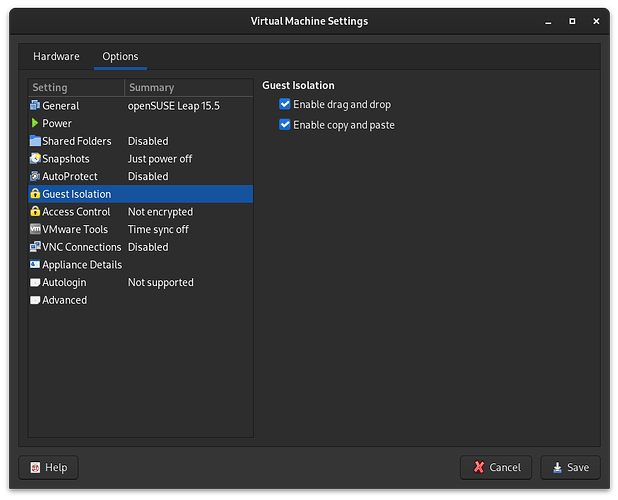The width and height of the screenshot is (618, 500).
Task: Select the Autologin row
Action: [64, 283]
